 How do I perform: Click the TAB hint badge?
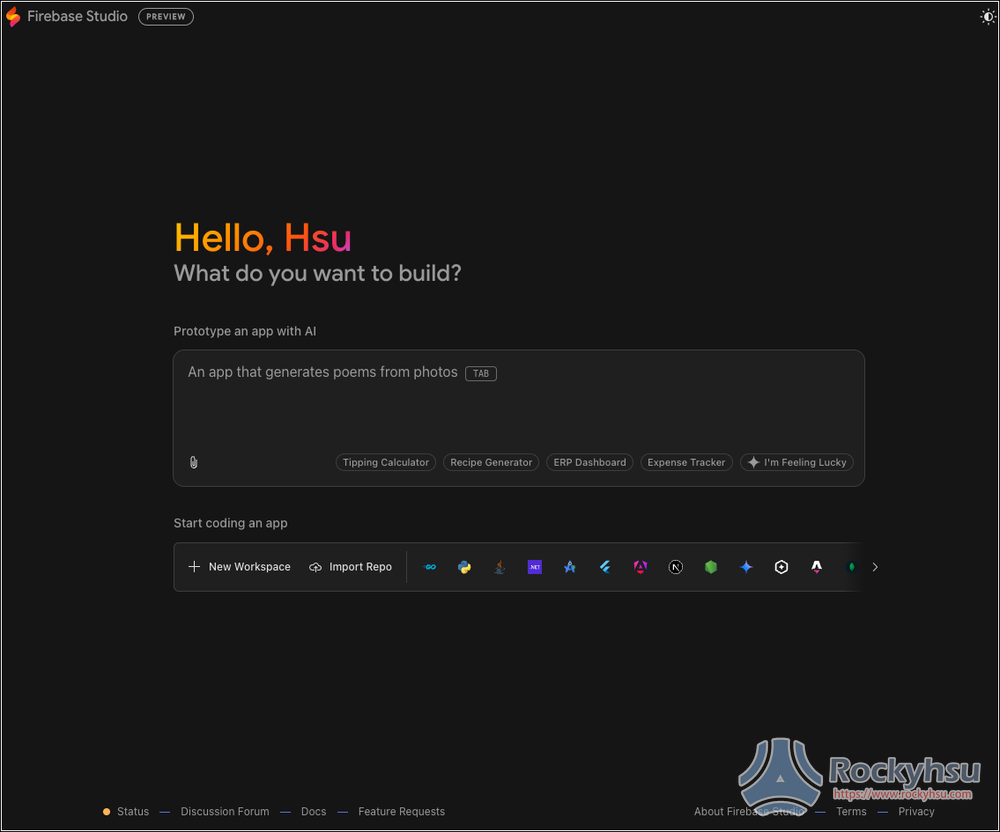(481, 374)
